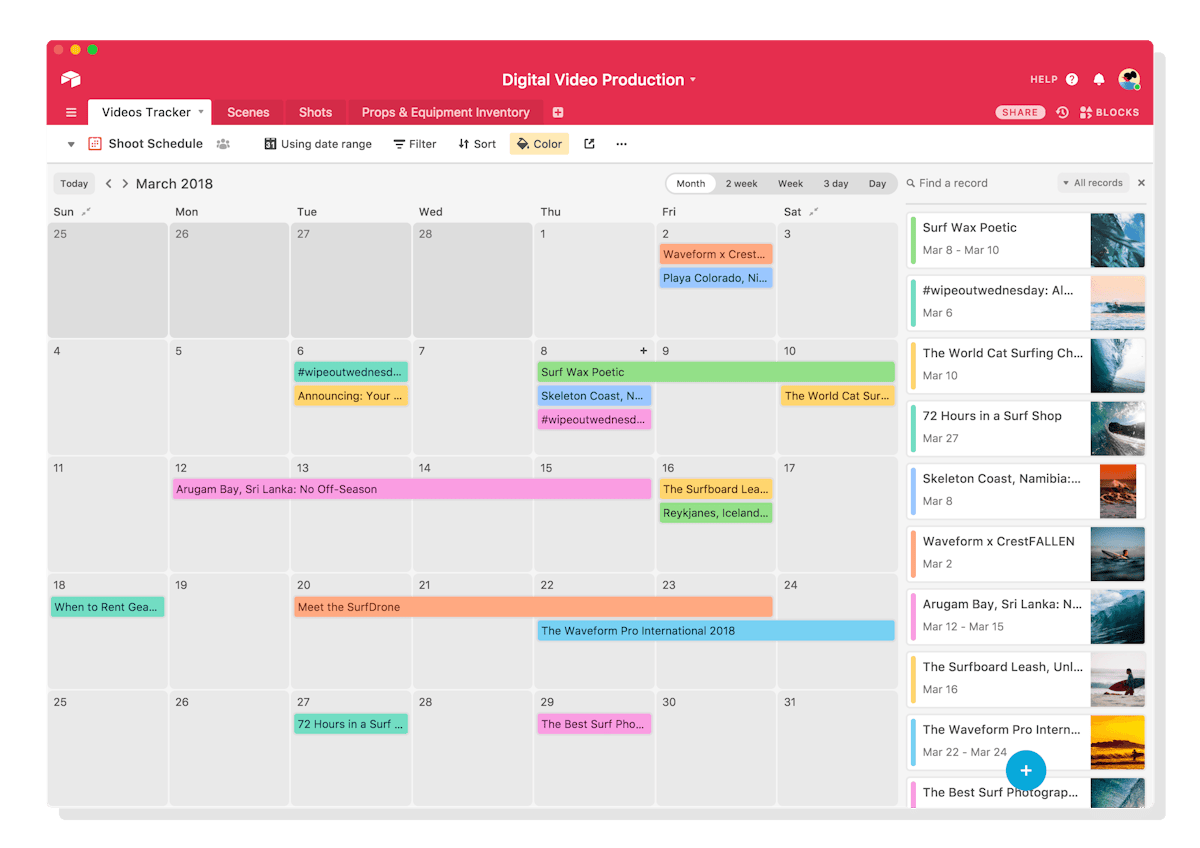1200x848 pixels.
Task: Close the record list sidebar
Action: point(1141,183)
